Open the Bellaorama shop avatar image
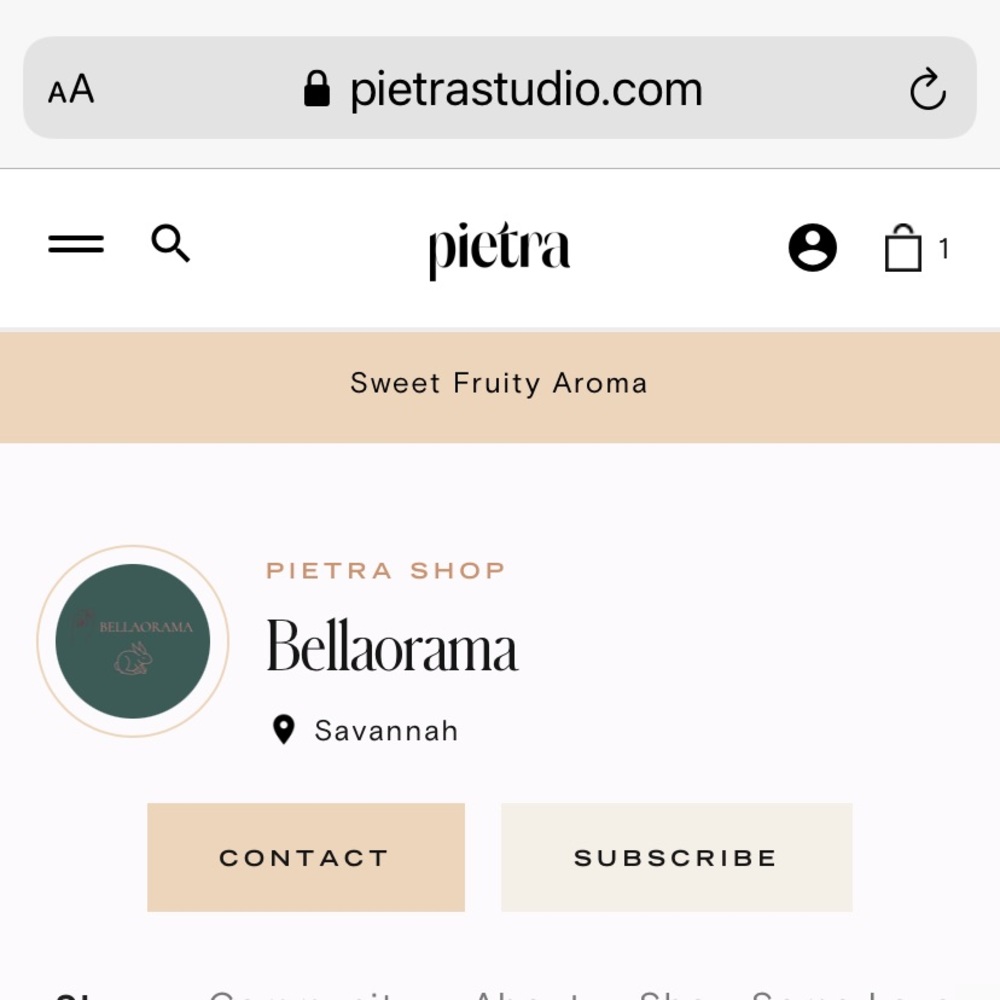Viewport: 1000px width, 1000px height. click(133, 641)
